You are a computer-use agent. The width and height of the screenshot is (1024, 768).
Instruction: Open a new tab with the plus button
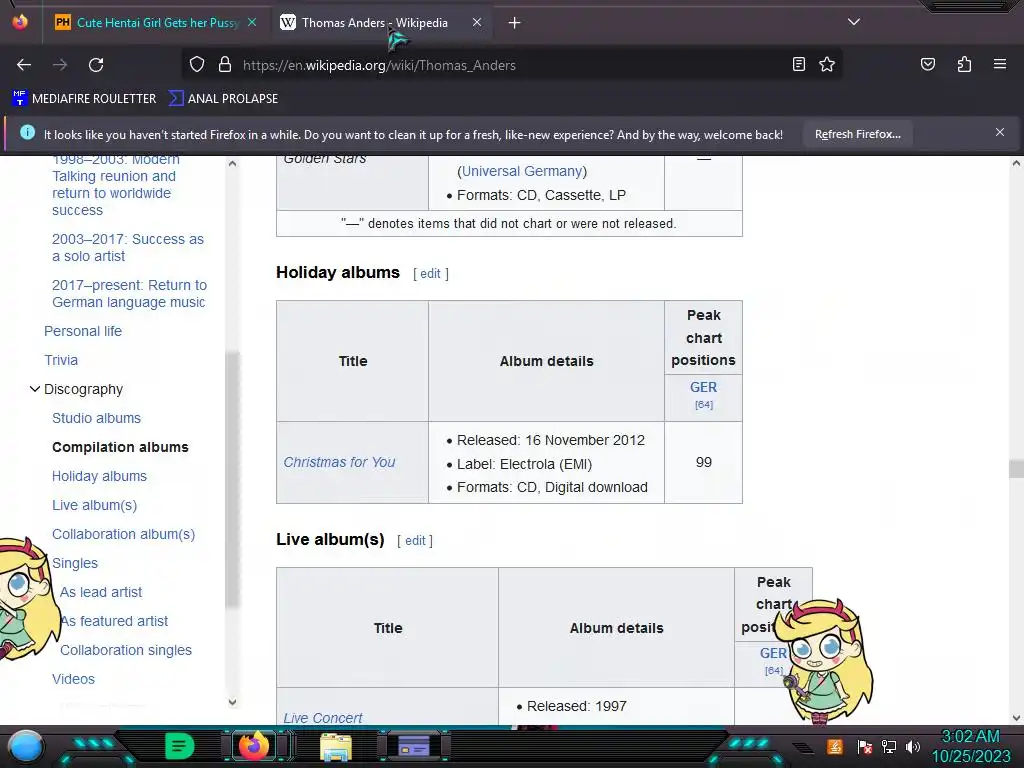click(514, 23)
